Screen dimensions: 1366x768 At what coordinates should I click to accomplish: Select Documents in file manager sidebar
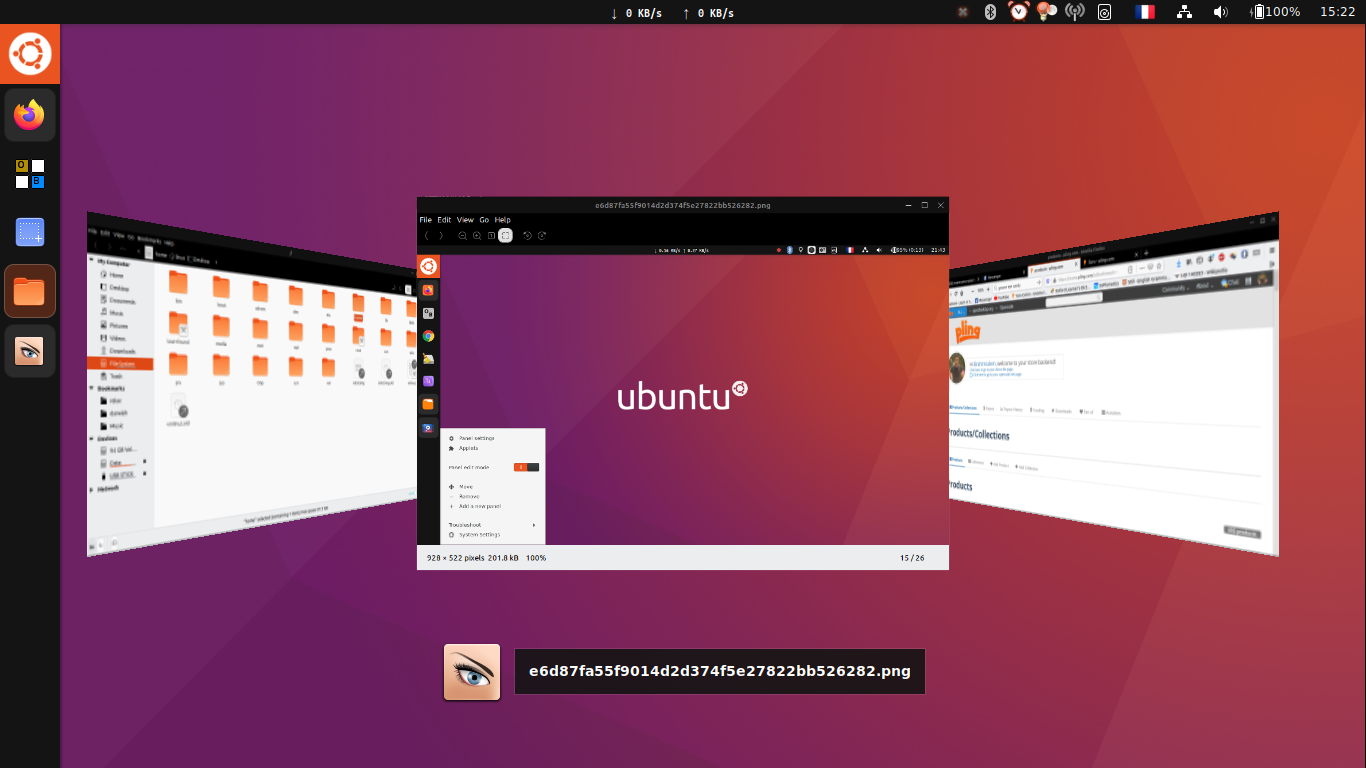coord(119,301)
